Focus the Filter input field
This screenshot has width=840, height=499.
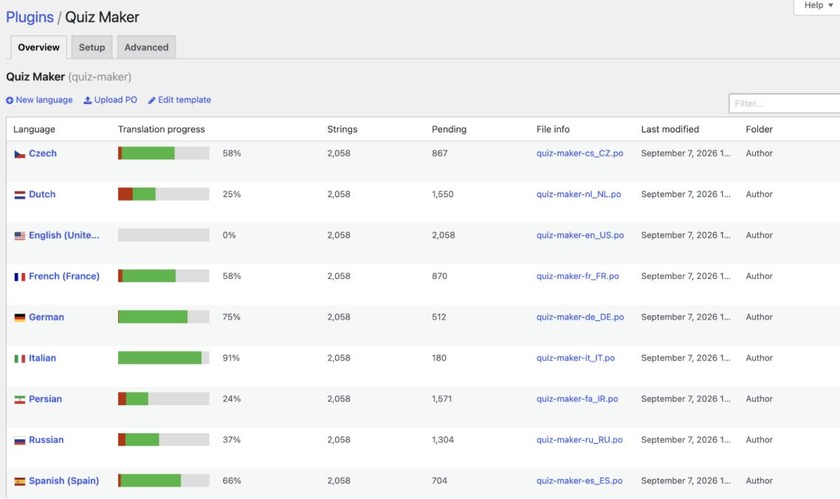784,103
